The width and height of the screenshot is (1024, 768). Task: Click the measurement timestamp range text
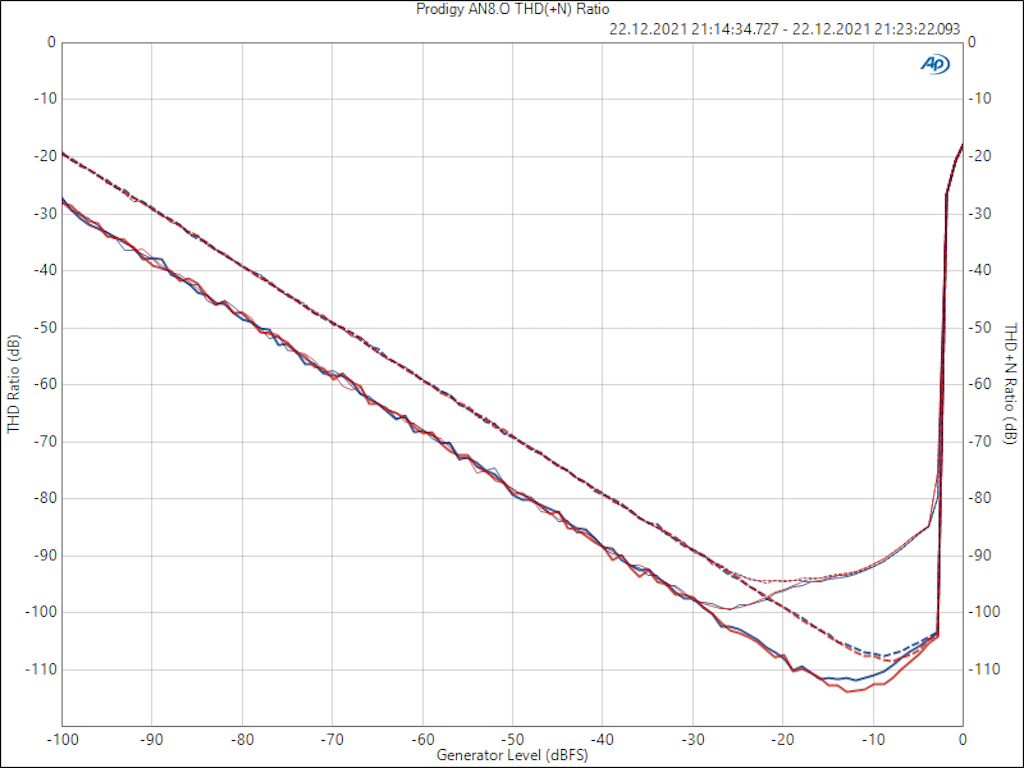point(784,29)
